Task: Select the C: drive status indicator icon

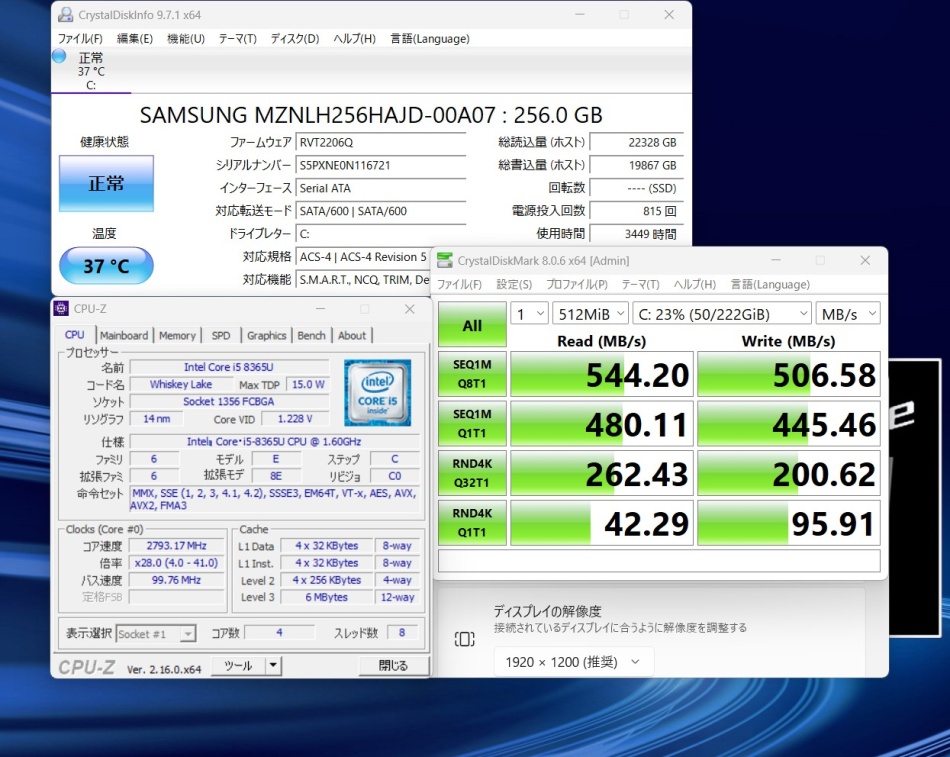Action: pos(59,56)
